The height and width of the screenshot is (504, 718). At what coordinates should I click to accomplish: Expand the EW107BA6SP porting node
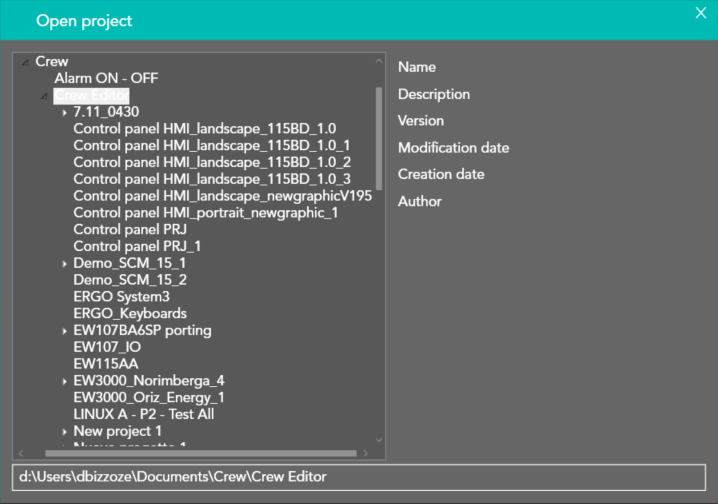pos(64,331)
